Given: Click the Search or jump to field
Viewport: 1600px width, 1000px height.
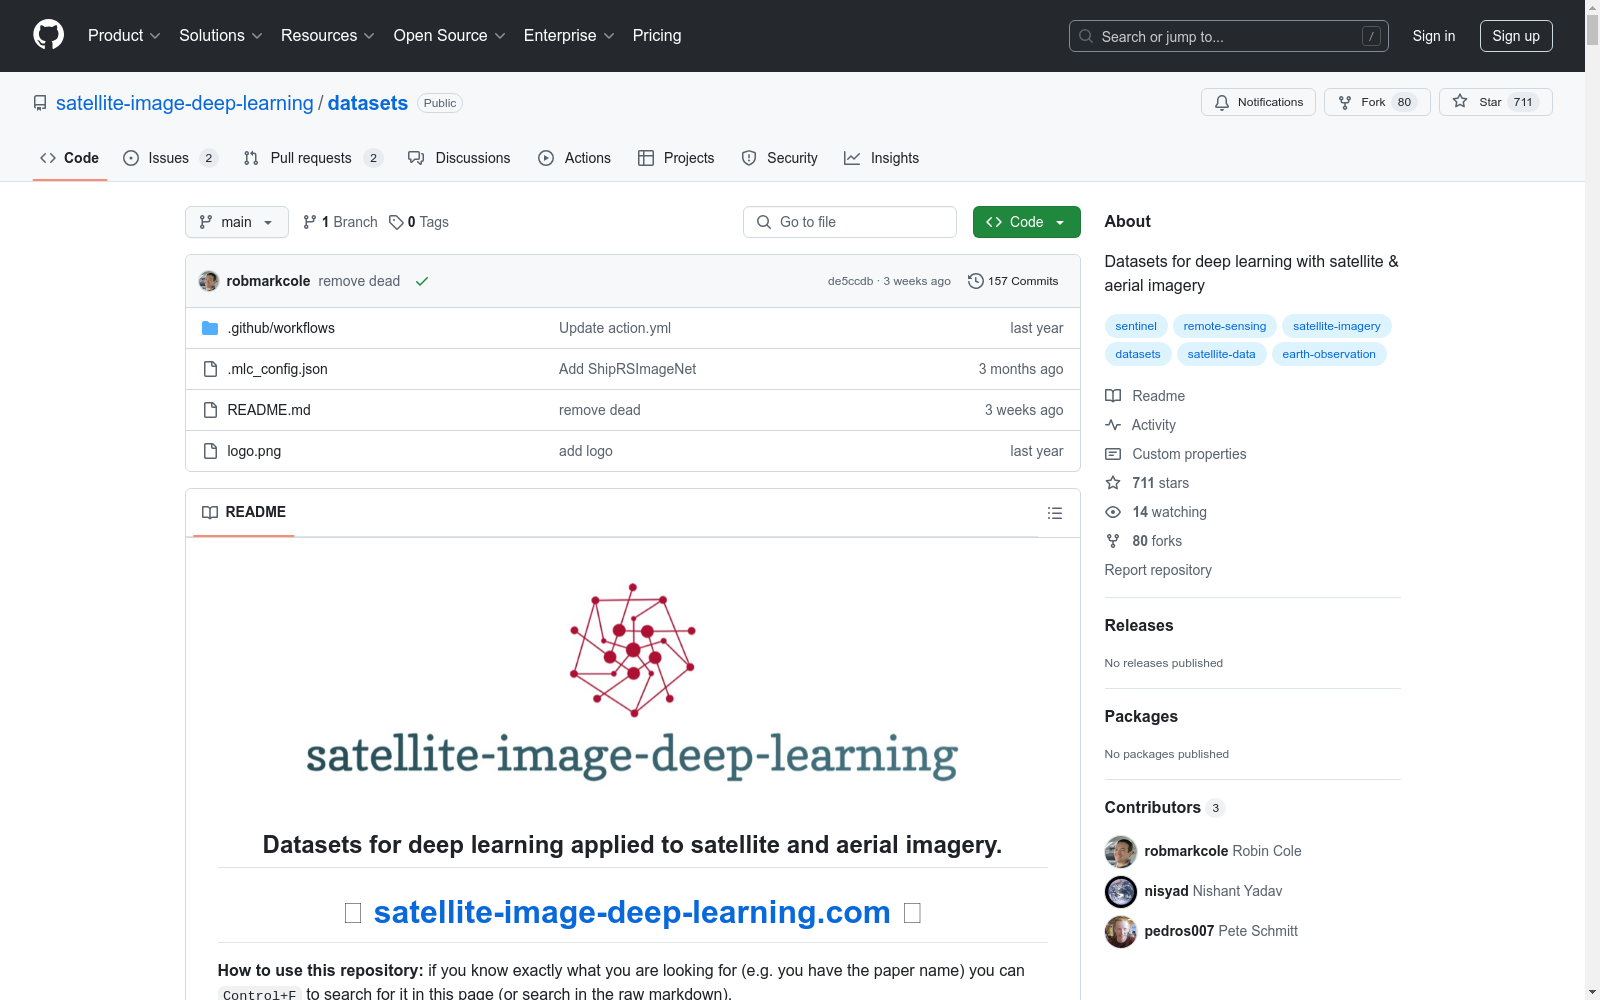Looking at the screenshot, I should (1229, 36).
